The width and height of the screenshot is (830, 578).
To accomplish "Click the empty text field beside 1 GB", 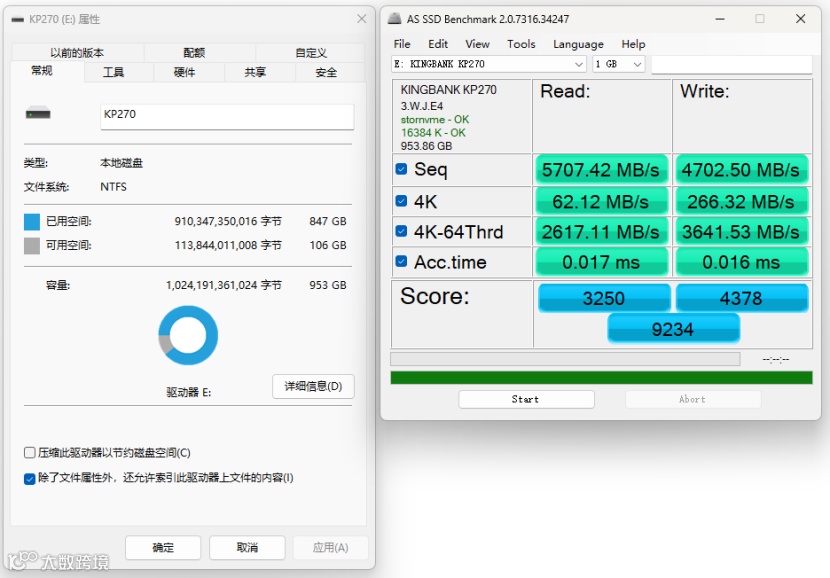I will tap(732, 64).
